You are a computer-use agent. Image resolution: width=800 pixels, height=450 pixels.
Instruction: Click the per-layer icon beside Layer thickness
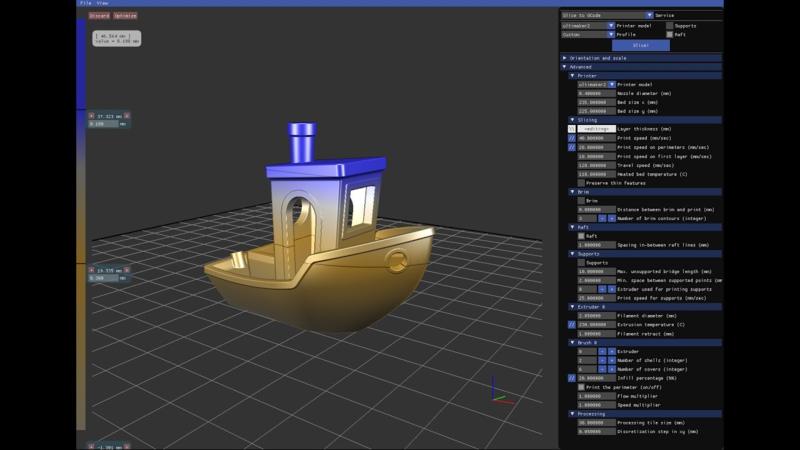[572, 129]
